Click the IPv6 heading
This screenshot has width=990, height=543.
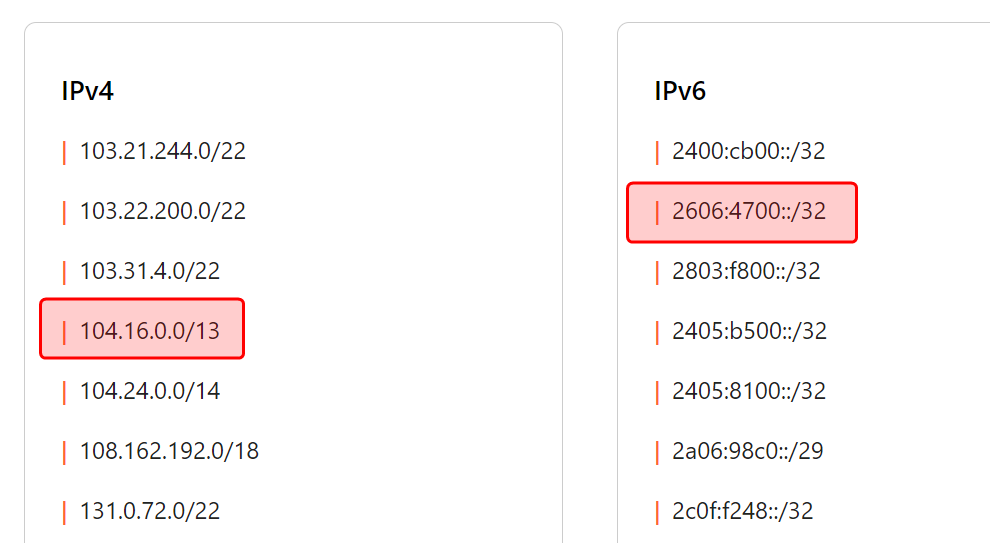[x=680, y=92]
